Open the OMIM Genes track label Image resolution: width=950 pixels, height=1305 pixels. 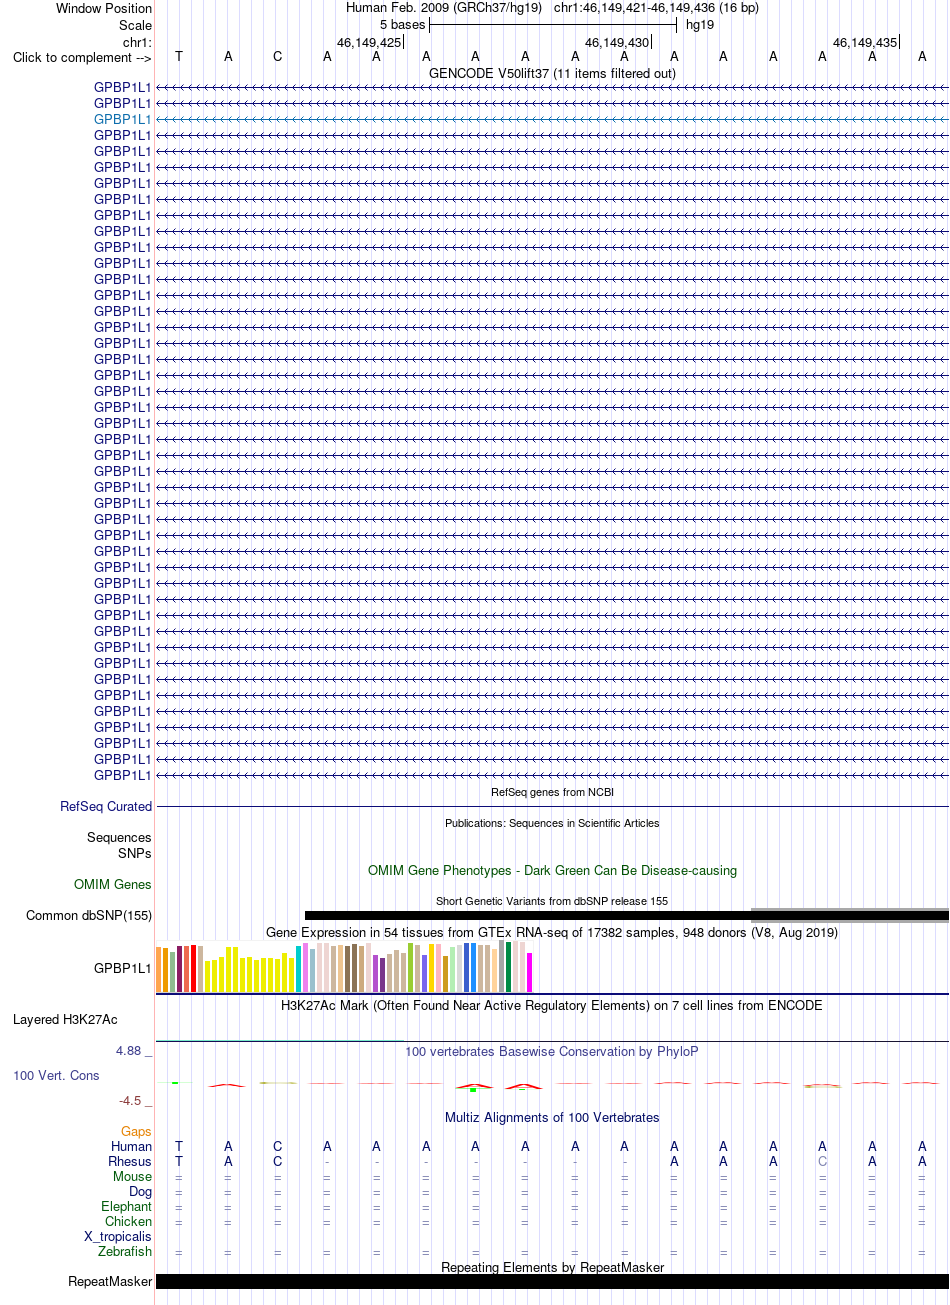point(113,884)
